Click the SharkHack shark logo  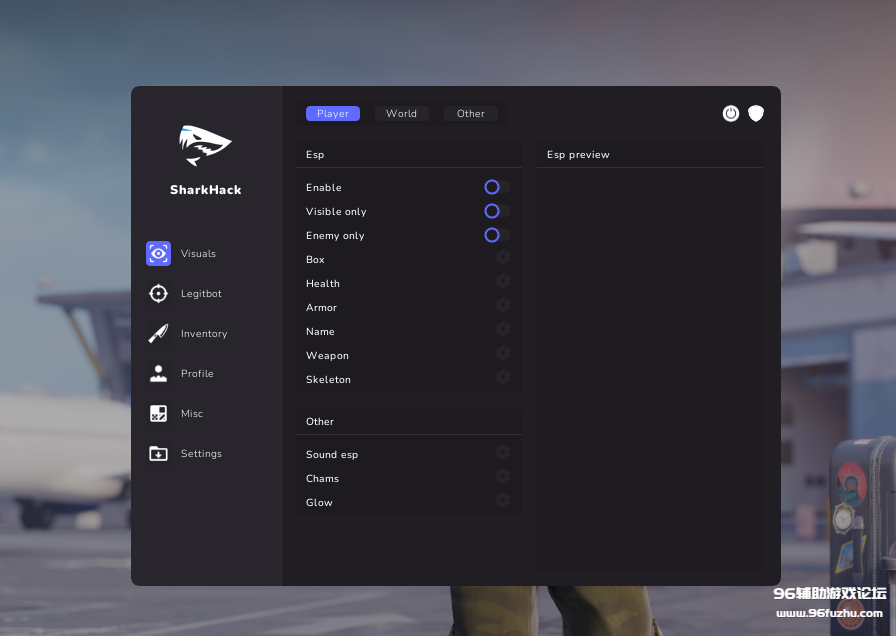[205, 146]
